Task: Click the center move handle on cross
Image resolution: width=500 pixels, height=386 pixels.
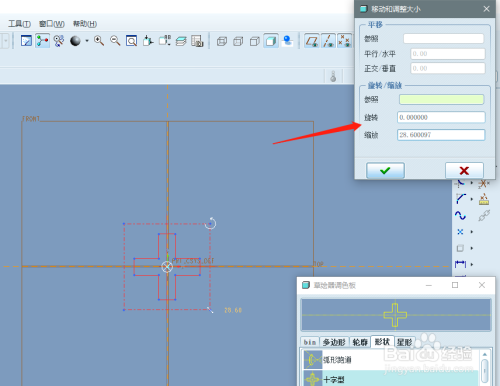Action: point(167,267)
